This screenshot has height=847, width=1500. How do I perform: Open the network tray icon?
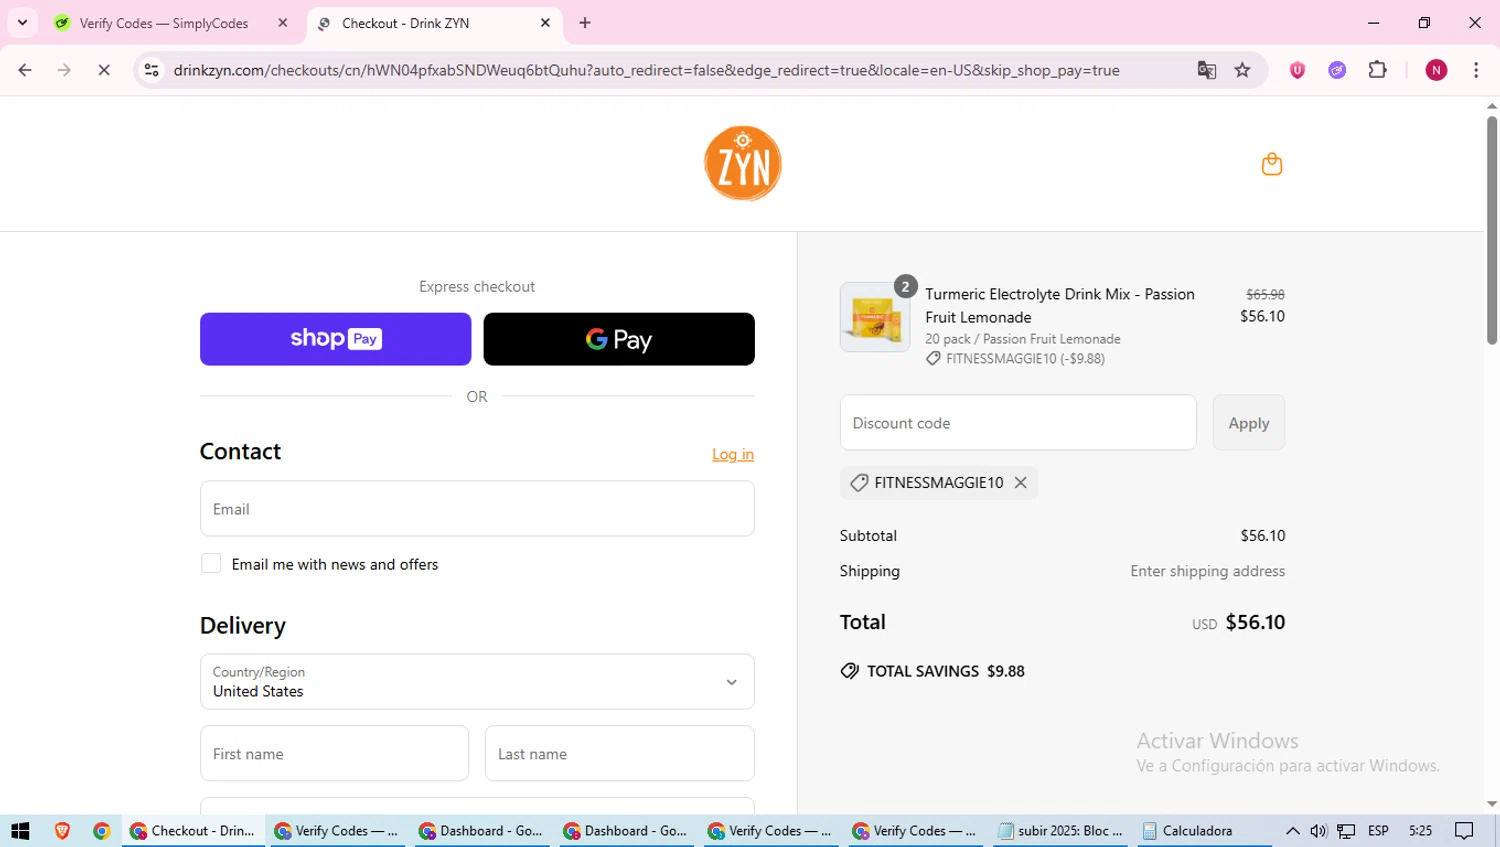coord(1346,831)
